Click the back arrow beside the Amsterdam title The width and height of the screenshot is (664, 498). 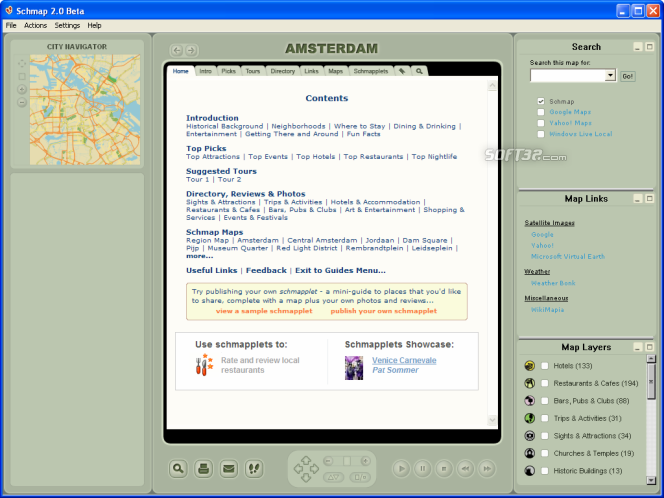point(177,50)
